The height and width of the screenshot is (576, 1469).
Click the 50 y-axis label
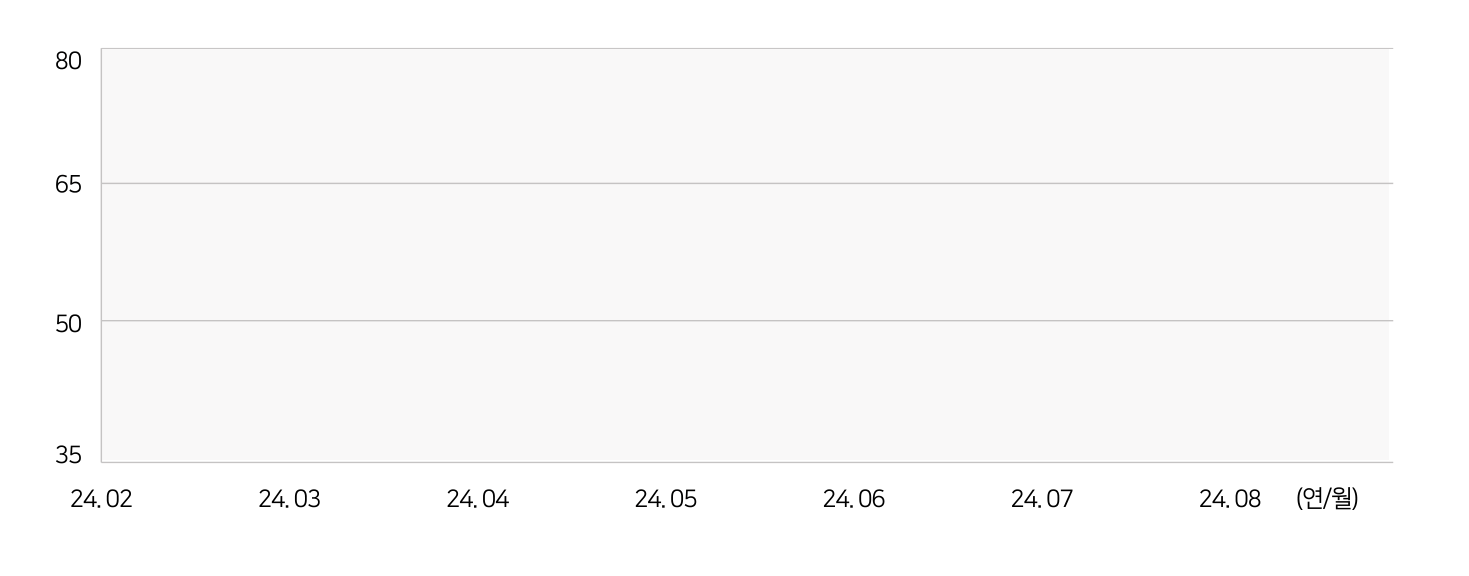click(x=68, y=322)
